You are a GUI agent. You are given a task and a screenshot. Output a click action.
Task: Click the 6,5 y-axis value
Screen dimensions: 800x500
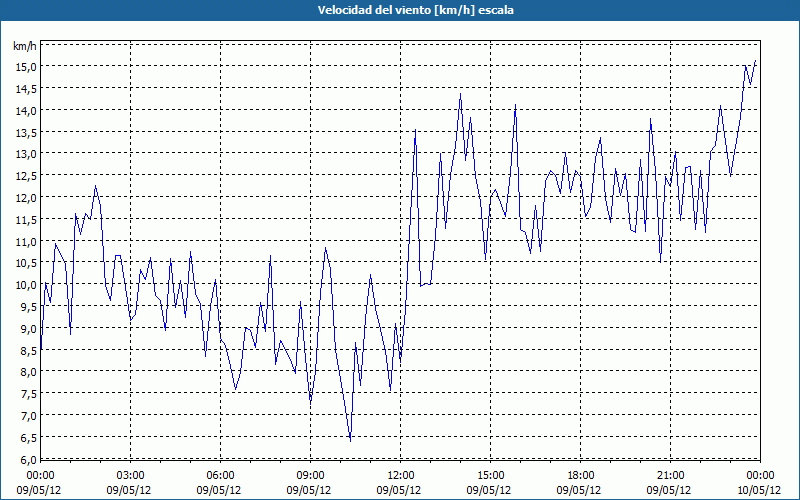click(x=29, y=438)
